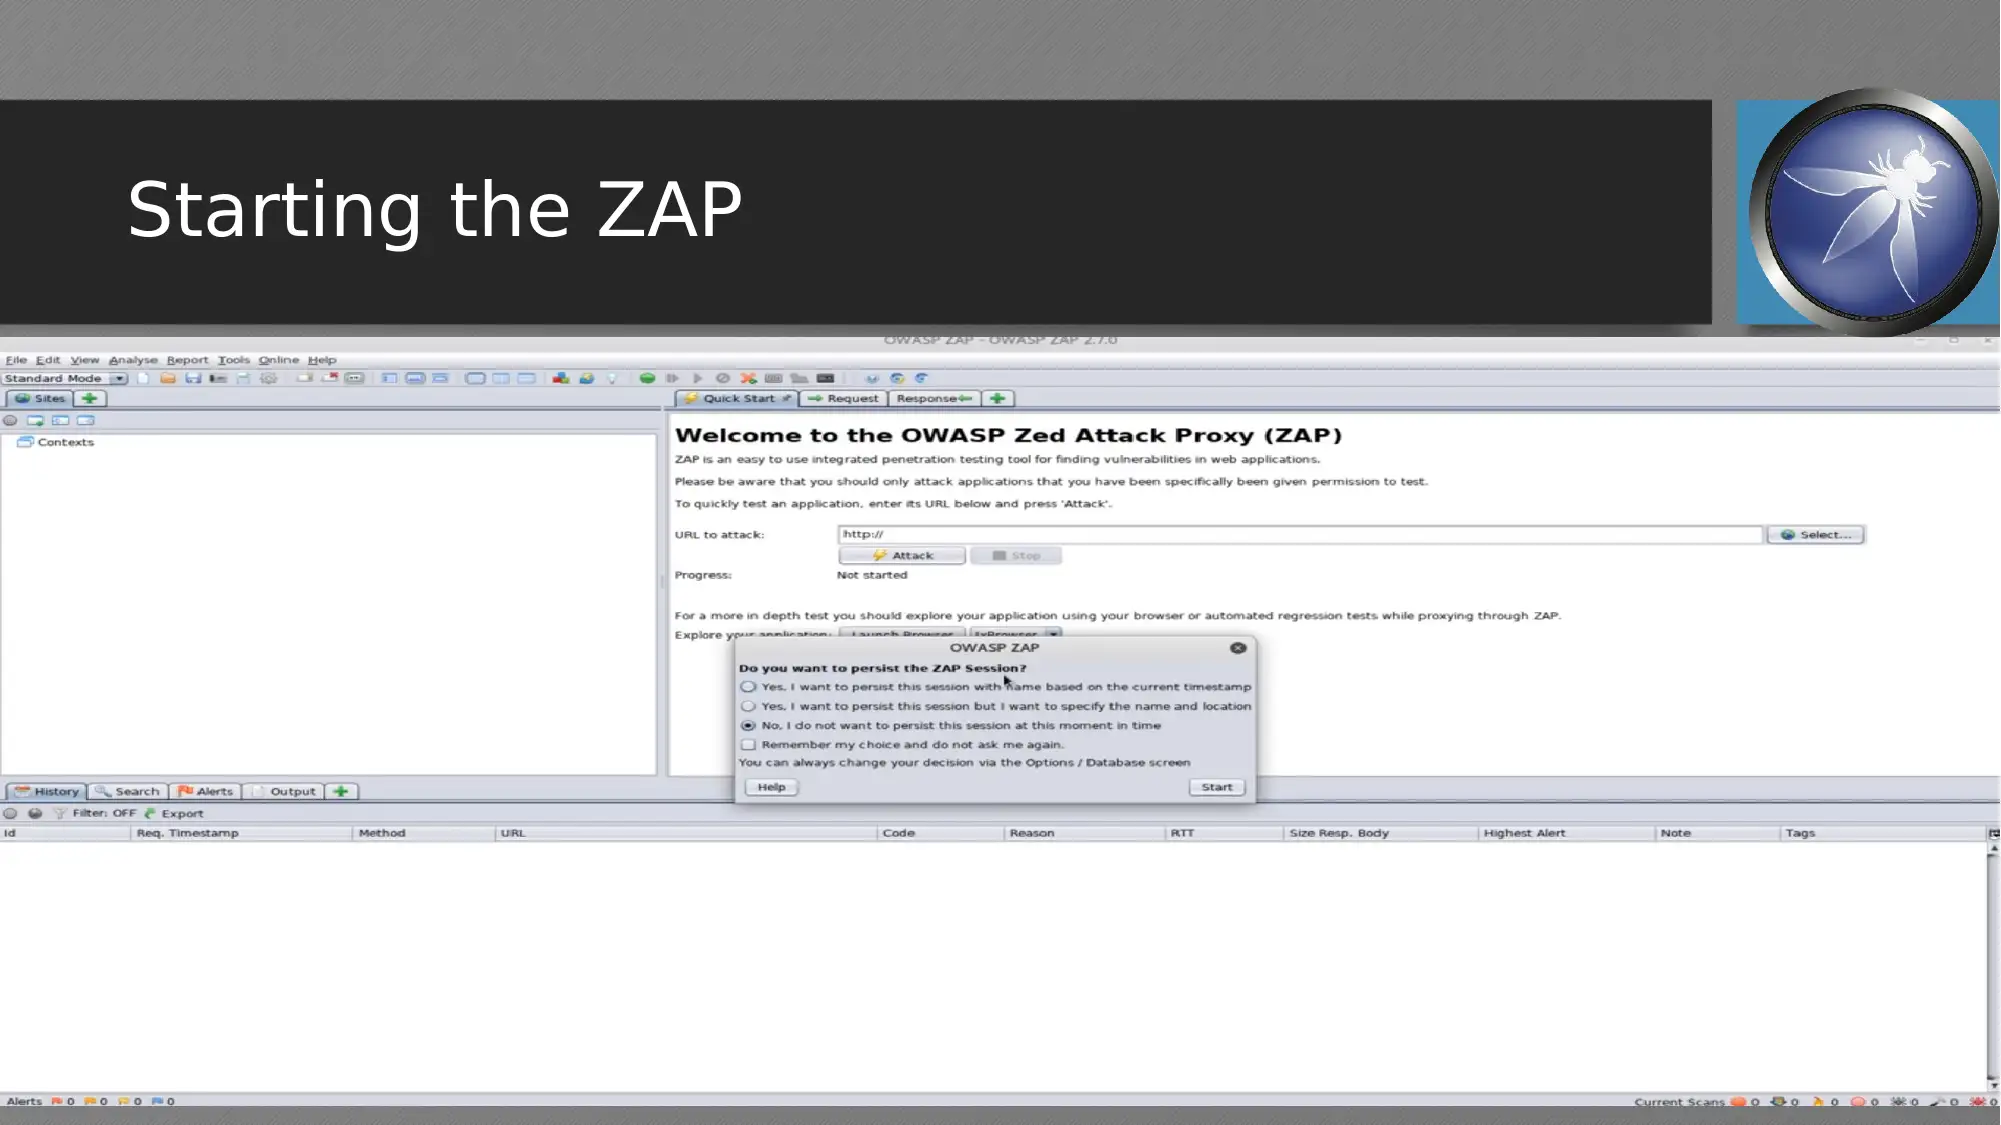The image size is (2001, 1125).
Task: Click the Session Properties toolbar icon
Action: (x=243, y=378)
